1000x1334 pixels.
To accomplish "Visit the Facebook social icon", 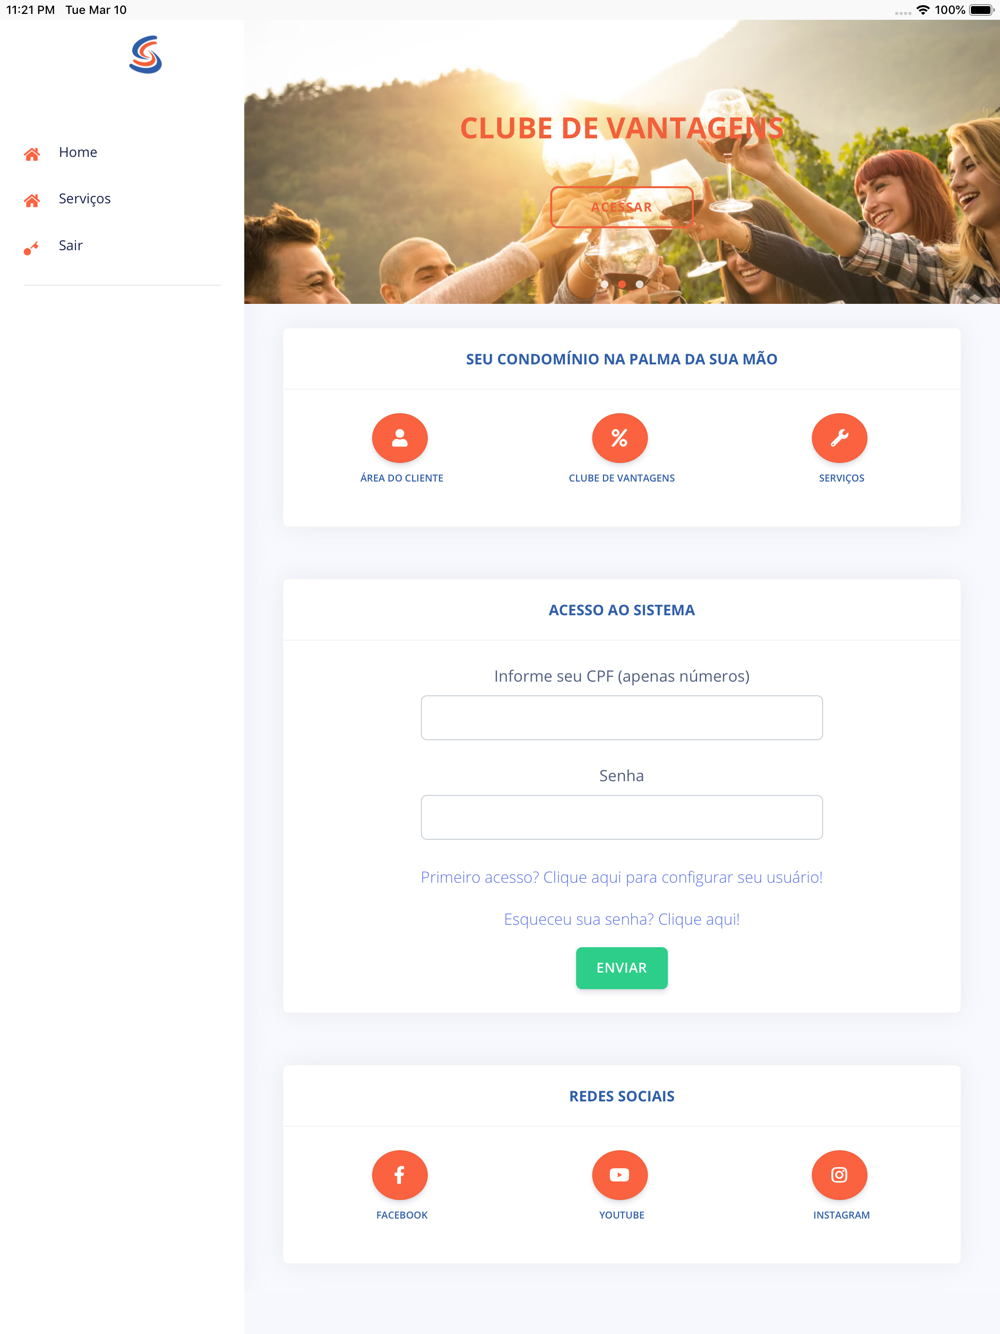I will click(400, 1175).
